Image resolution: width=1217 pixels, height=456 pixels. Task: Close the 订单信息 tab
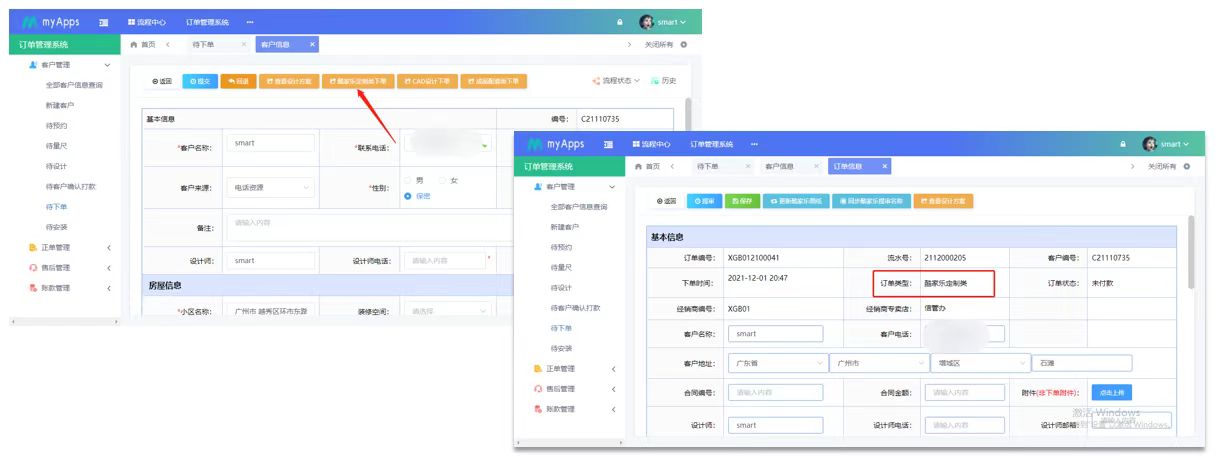pos(886,166)
